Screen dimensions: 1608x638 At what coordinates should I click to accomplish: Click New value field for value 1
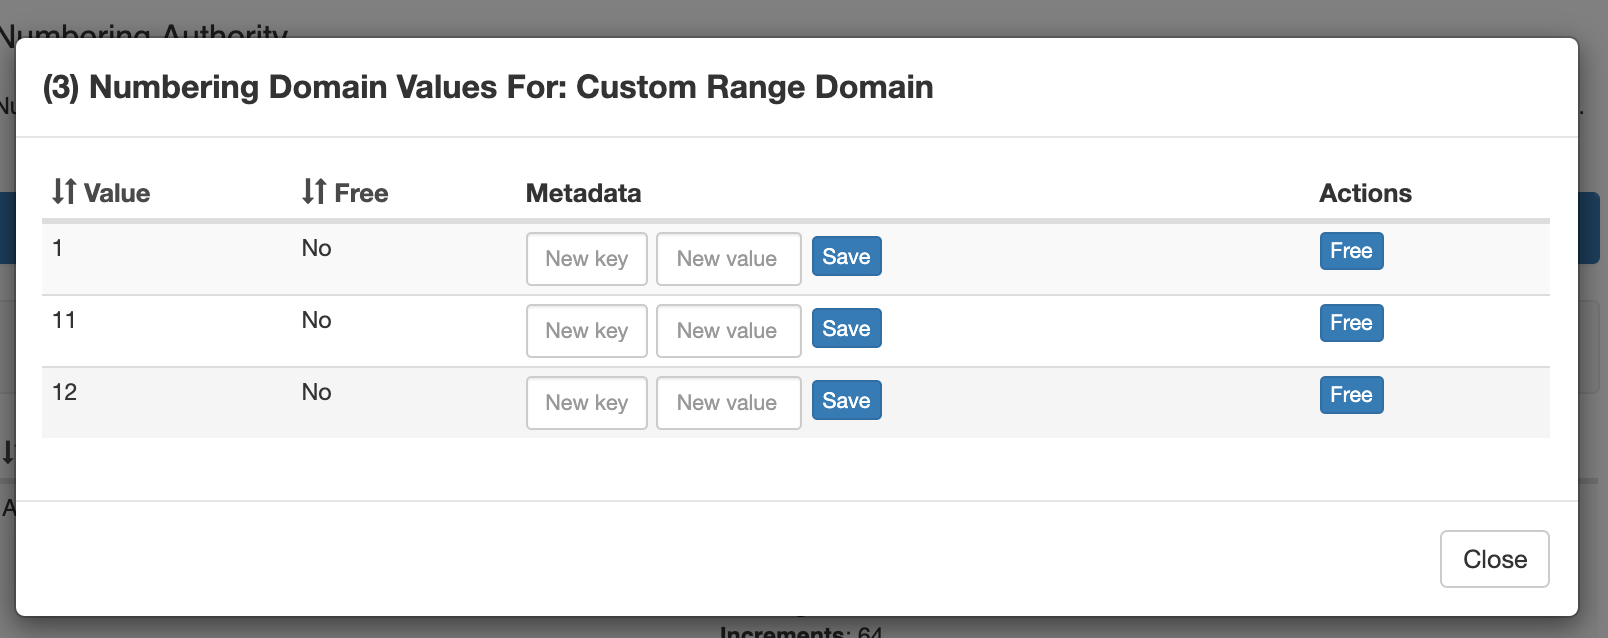tap(728, 259)
